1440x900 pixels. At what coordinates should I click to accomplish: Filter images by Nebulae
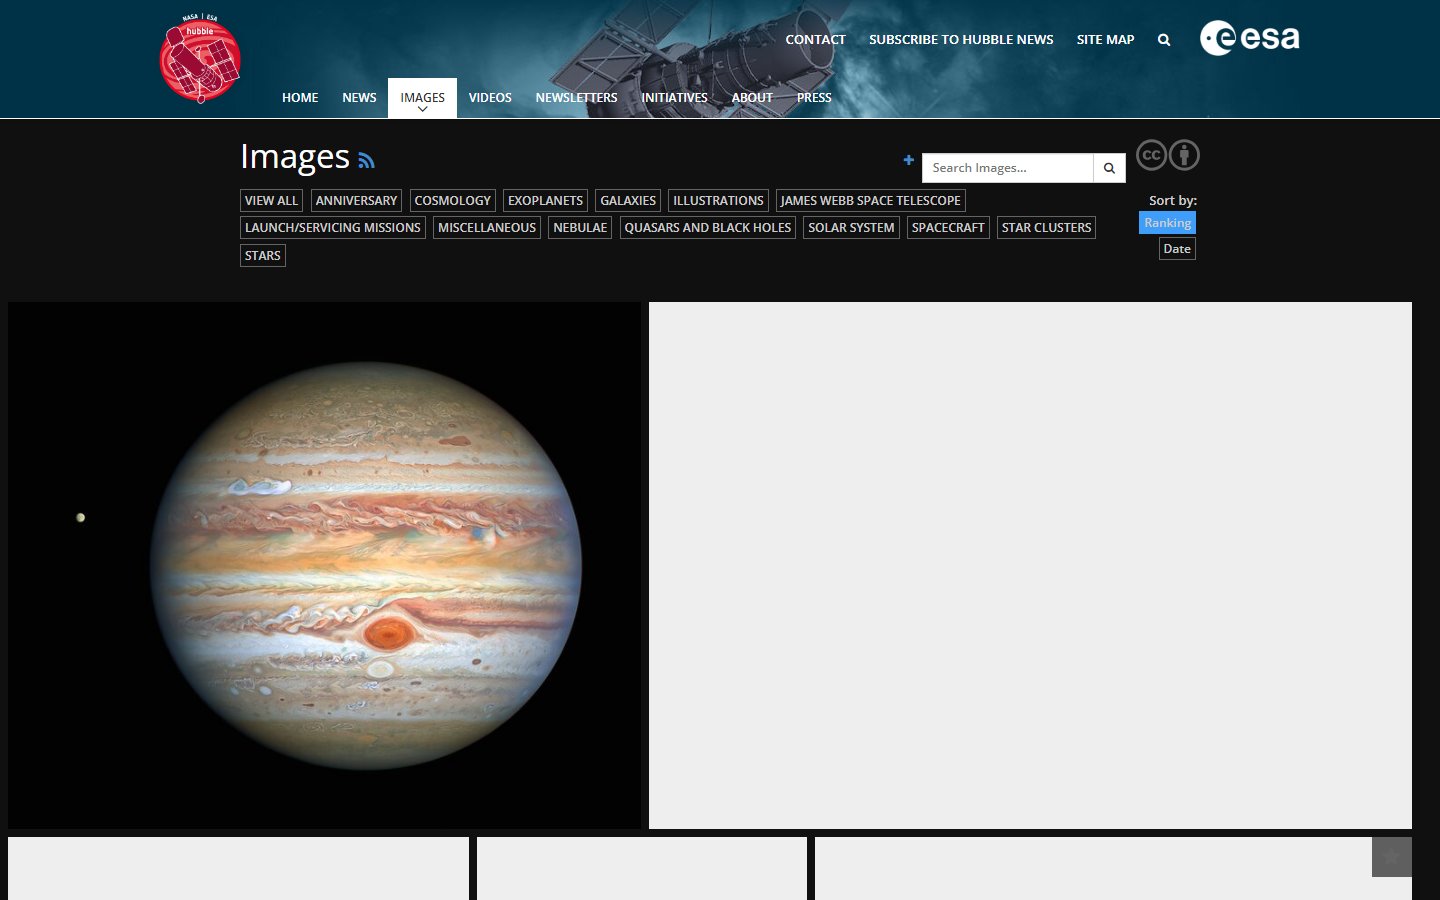pos(580,228)
